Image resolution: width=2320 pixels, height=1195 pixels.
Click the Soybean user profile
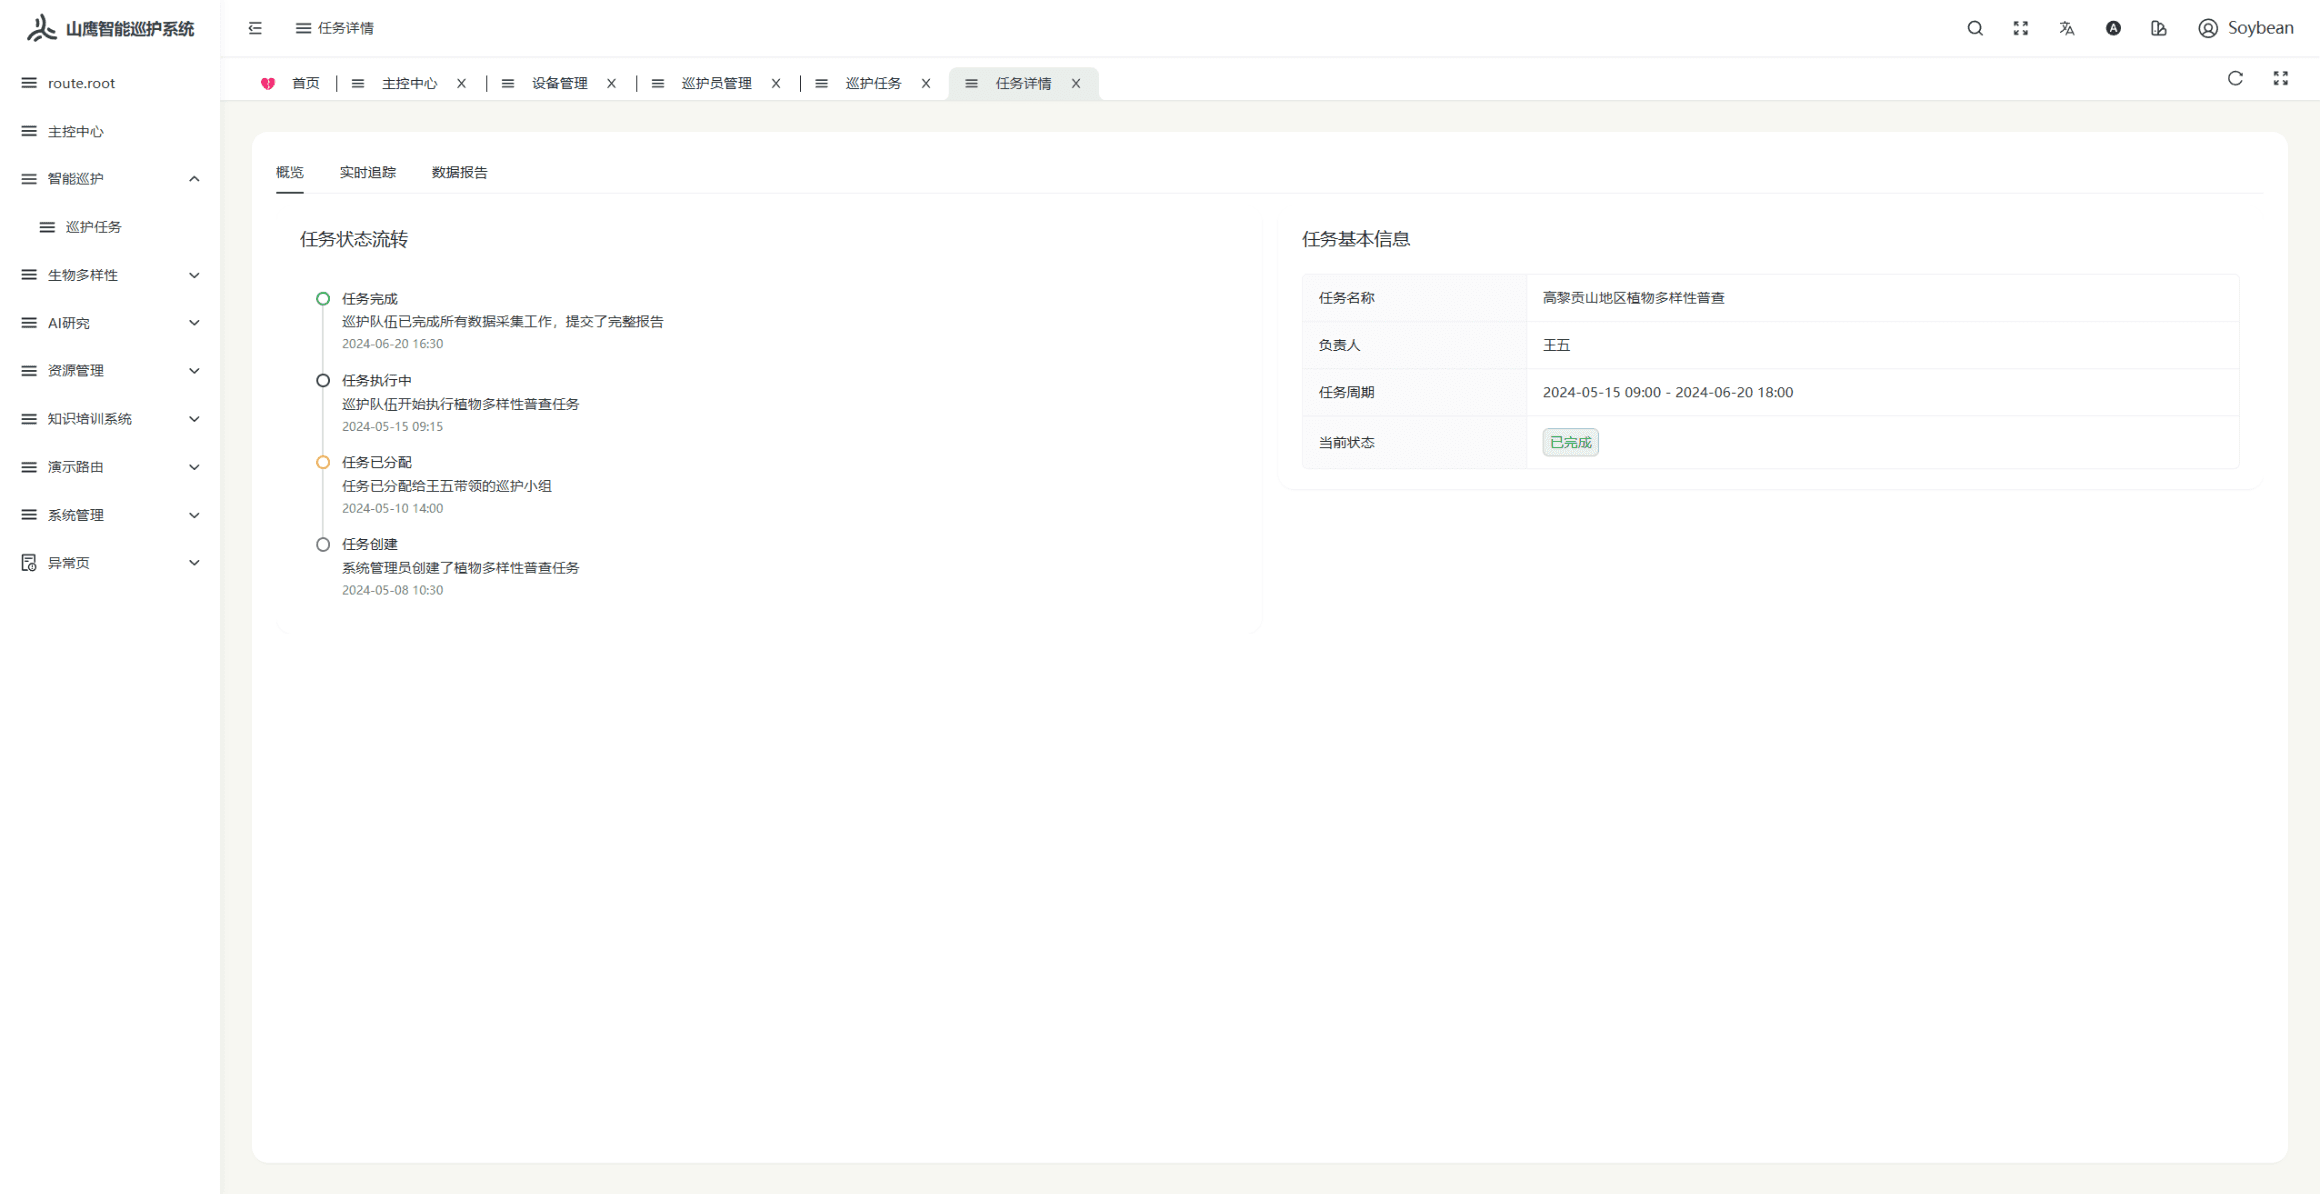tap(2247, 28)
